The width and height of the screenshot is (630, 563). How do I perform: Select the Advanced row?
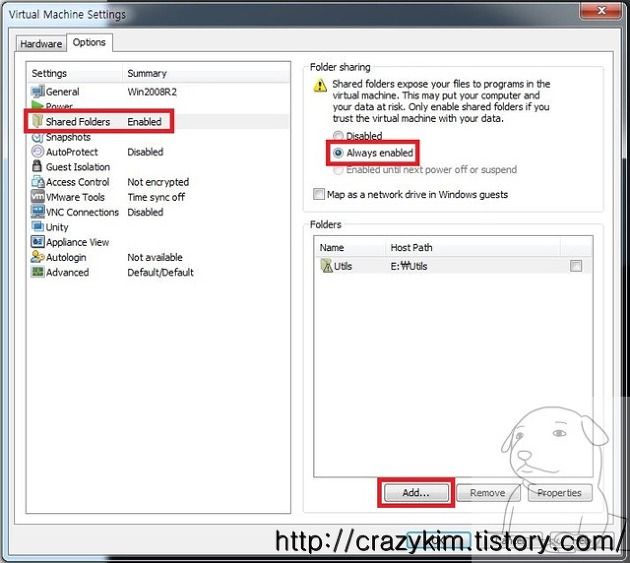159,272
